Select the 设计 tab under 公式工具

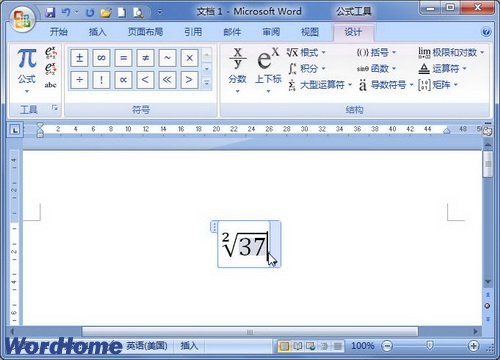(x=353, y=32)
